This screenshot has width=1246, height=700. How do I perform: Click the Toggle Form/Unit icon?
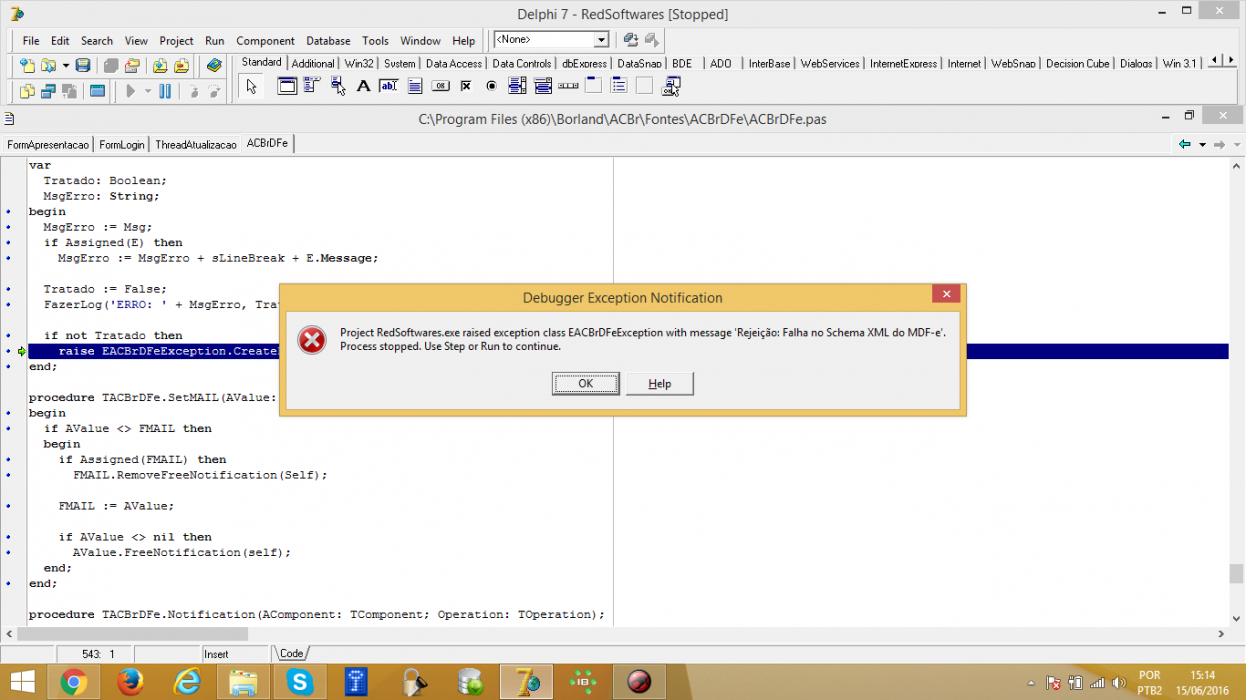[x=69, y=91]
